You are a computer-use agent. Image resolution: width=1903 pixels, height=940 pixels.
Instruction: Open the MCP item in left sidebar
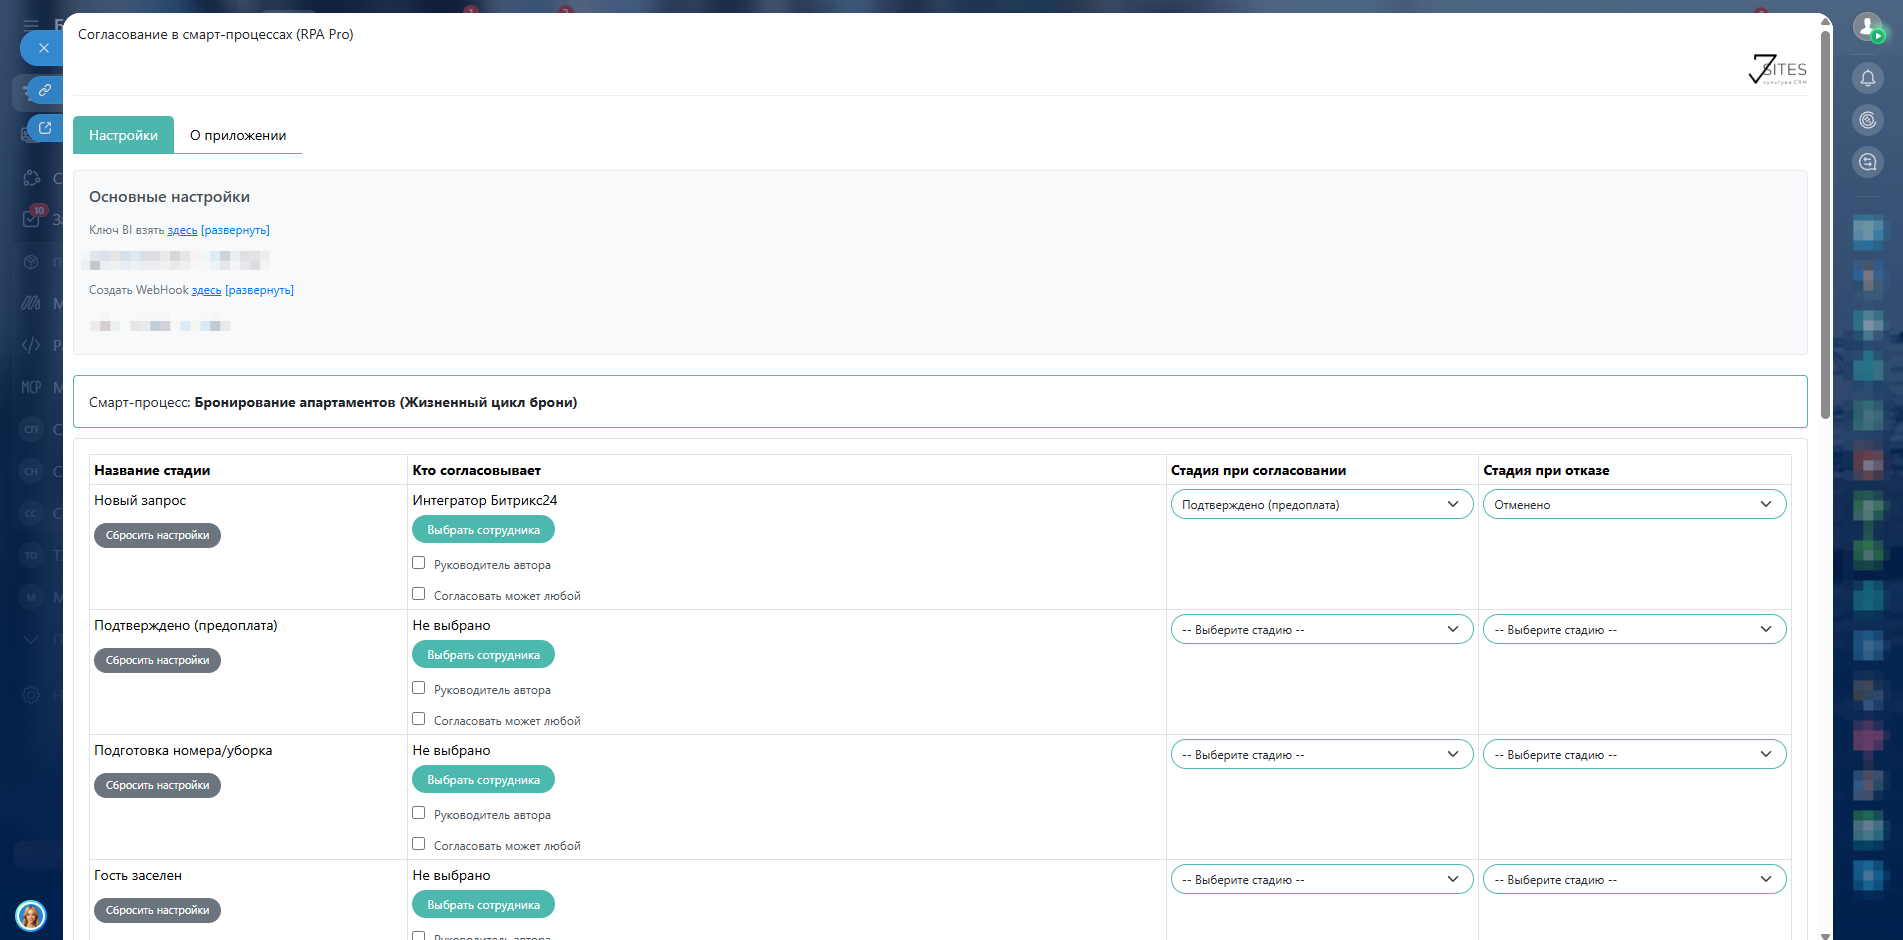(x=31, y=387)
